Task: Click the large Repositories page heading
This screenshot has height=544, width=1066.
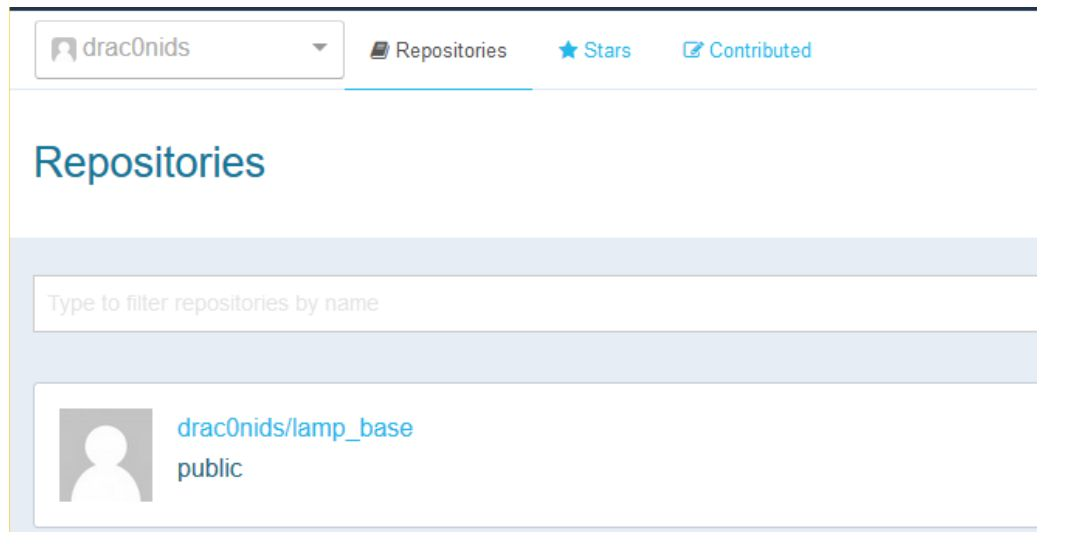Action: point(150,163)
